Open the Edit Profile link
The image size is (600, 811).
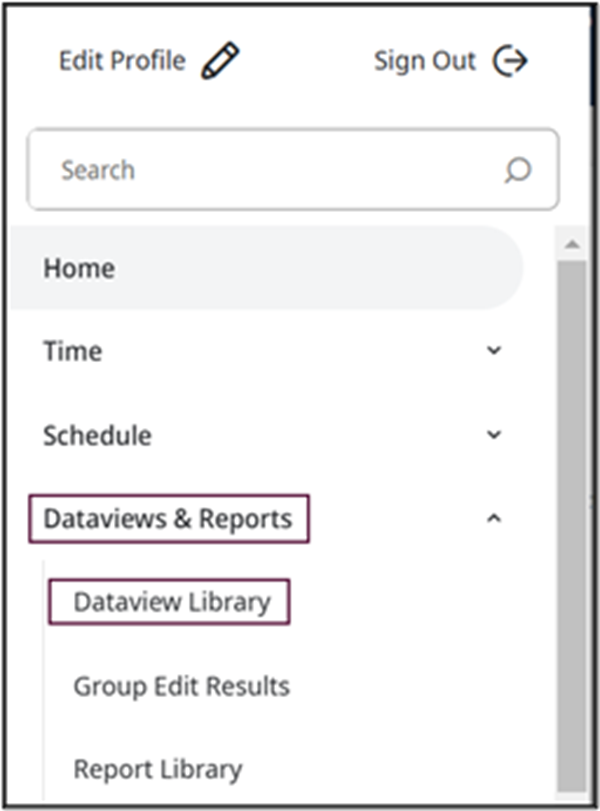point(122,61)
